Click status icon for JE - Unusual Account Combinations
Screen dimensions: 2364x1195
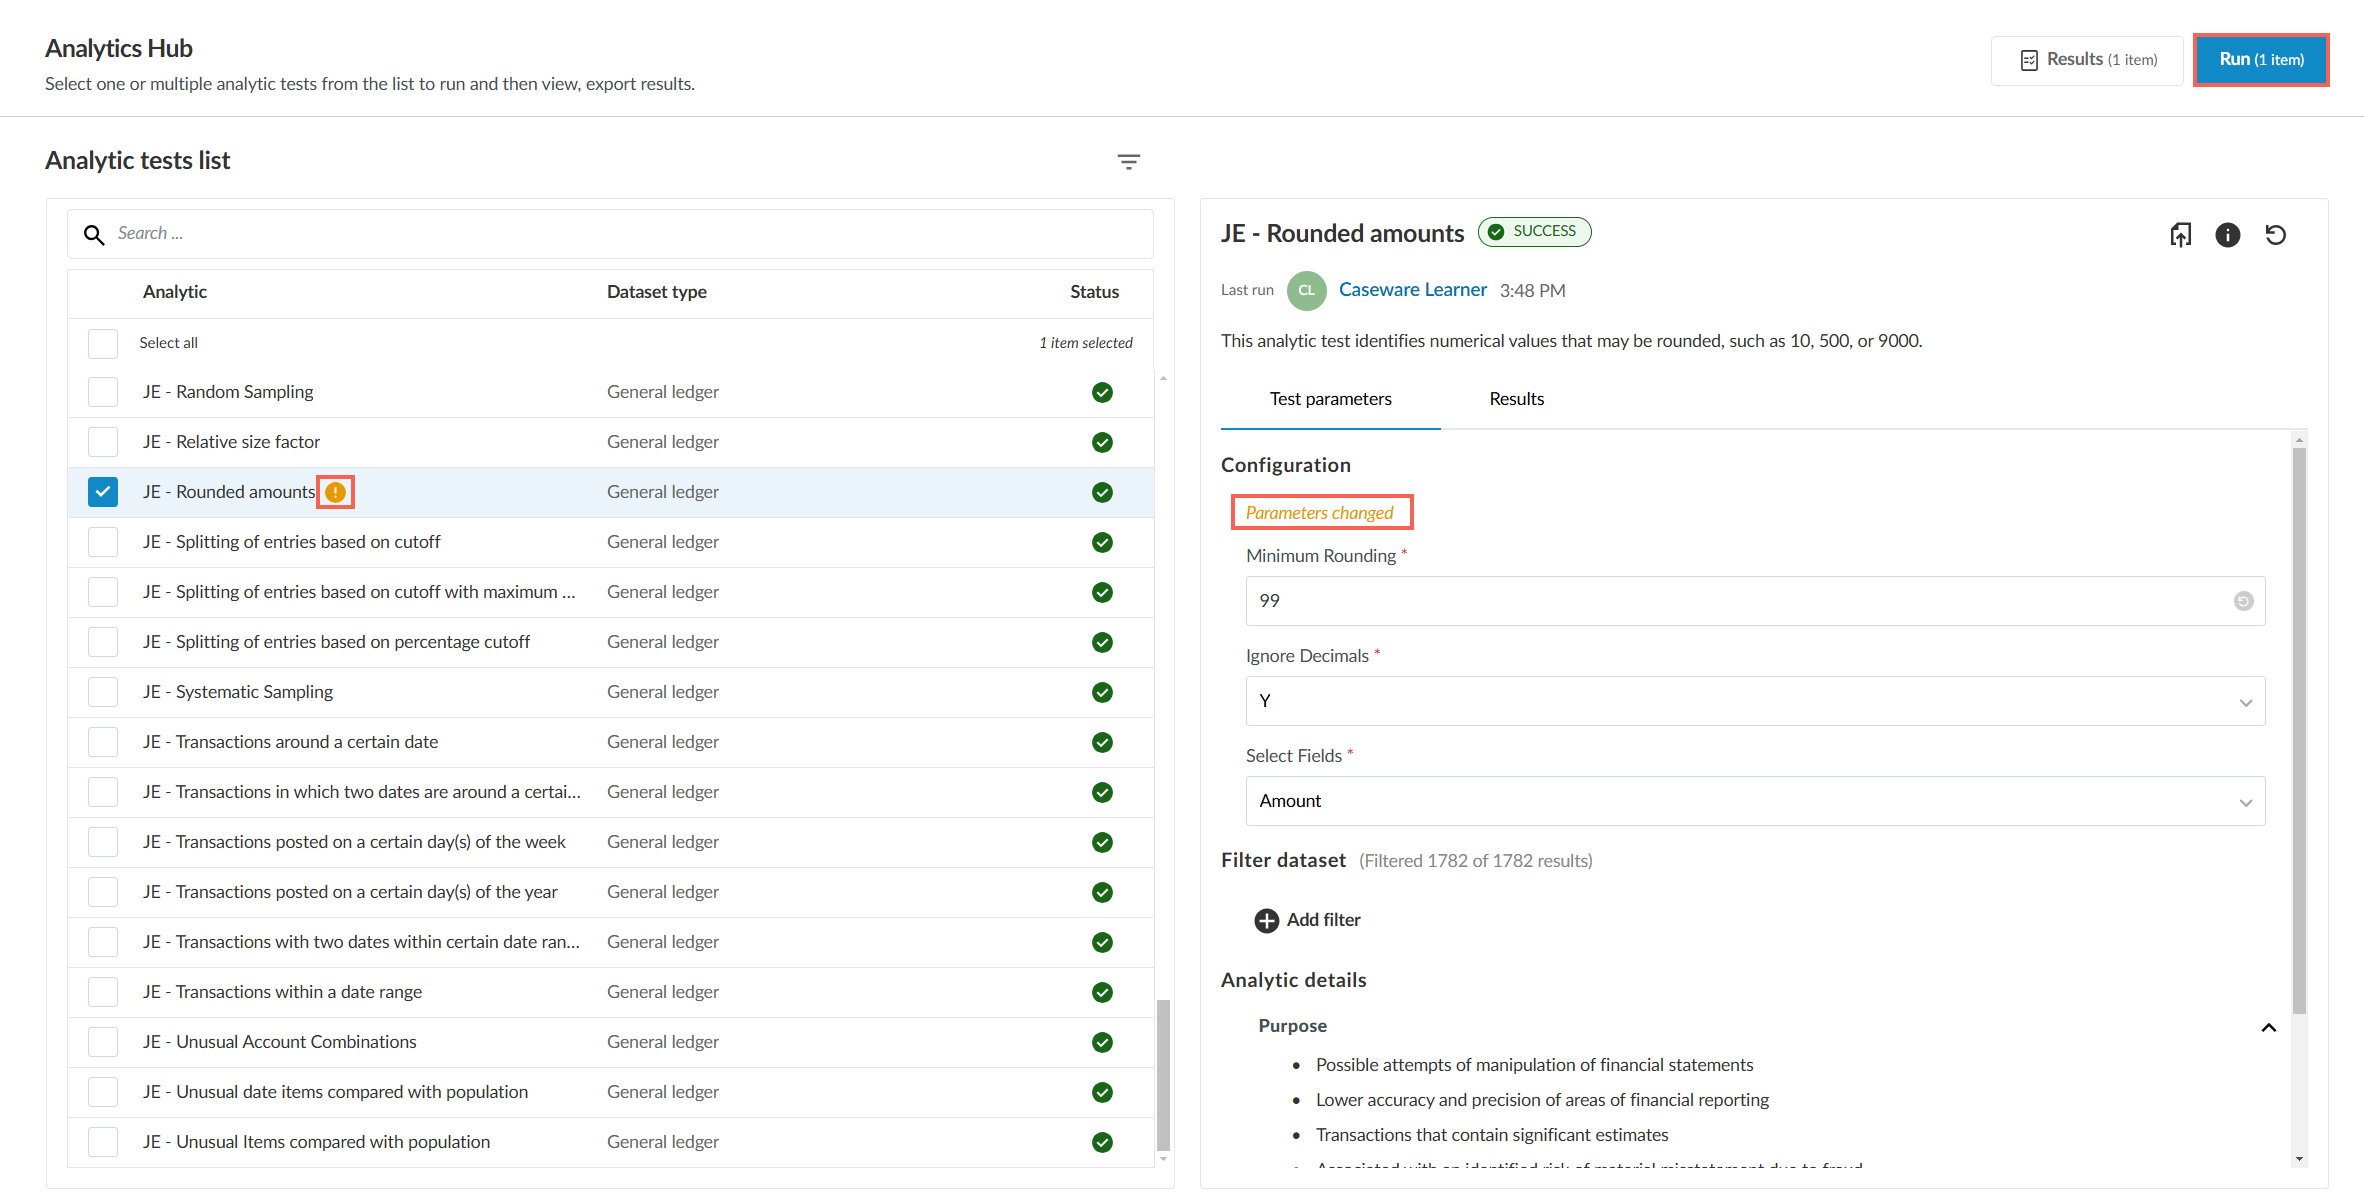pos(1102,1042)
